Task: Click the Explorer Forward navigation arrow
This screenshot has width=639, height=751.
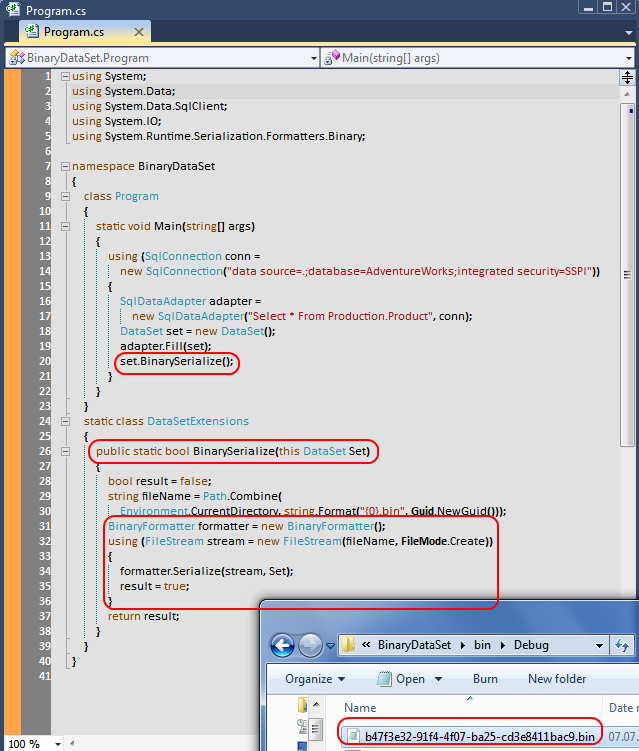Action: coord(312,644)
